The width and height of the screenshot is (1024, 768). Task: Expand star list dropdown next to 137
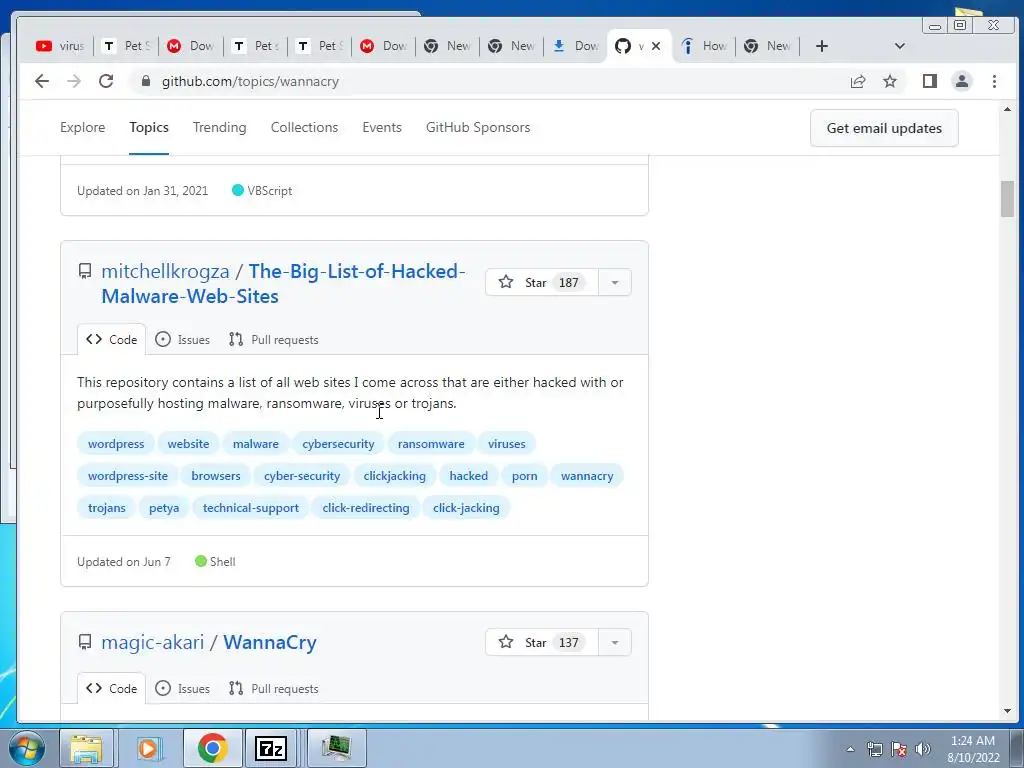point(615,642)
